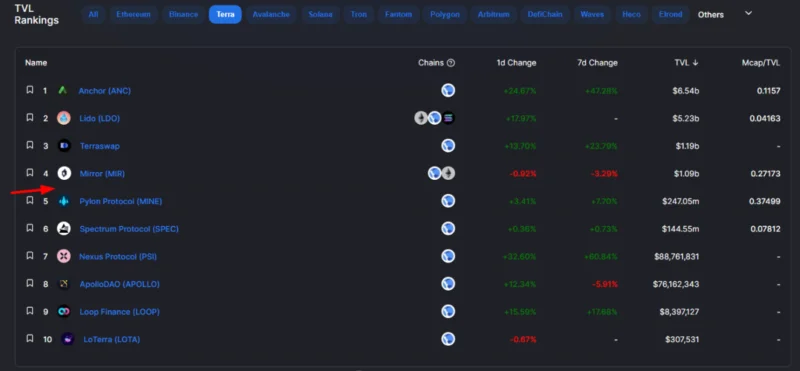Open the Mirror (MIR) link
Viewport: 800px width, 371px height.
click(102, 174)
